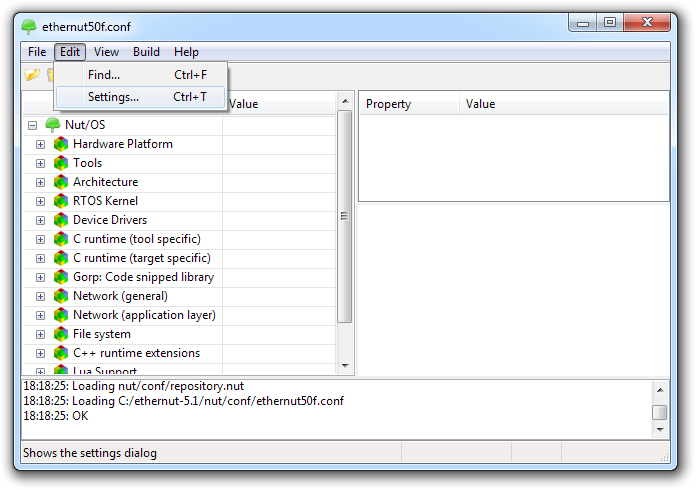Minimize the ethernut50f.conf window
696x490 pixels.
583,23
